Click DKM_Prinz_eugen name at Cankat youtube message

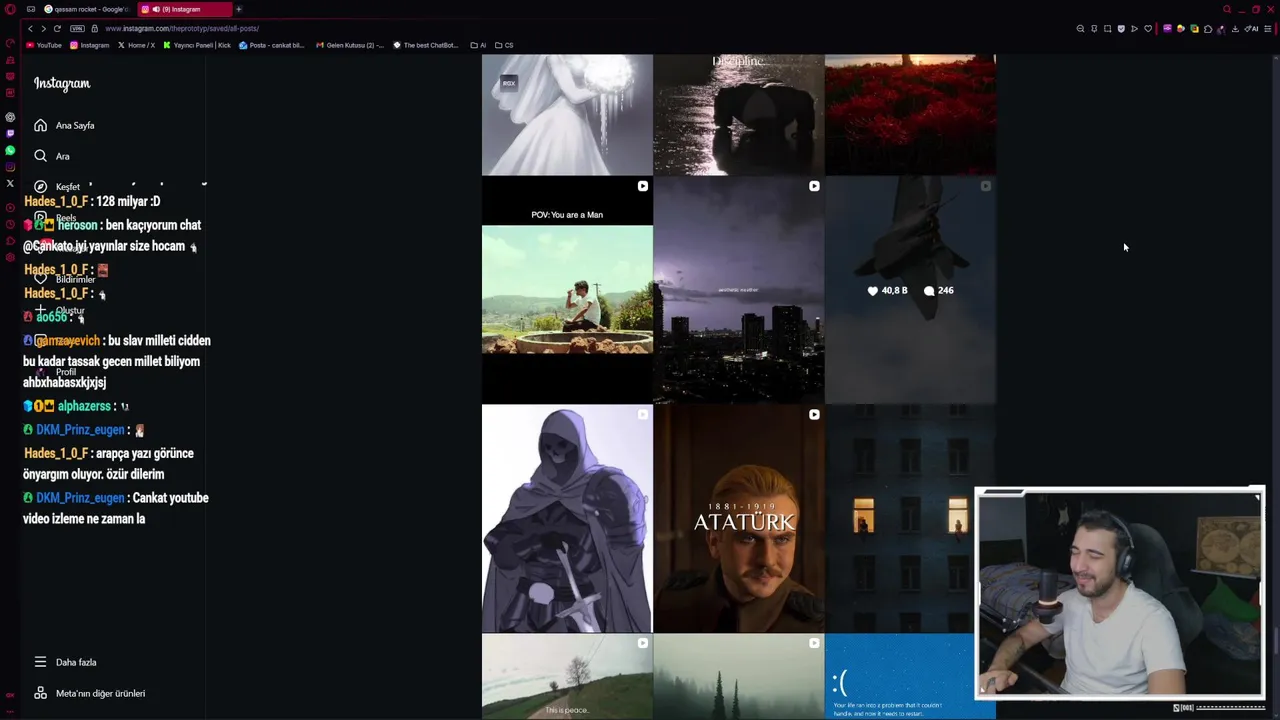(x=80, y=498)
